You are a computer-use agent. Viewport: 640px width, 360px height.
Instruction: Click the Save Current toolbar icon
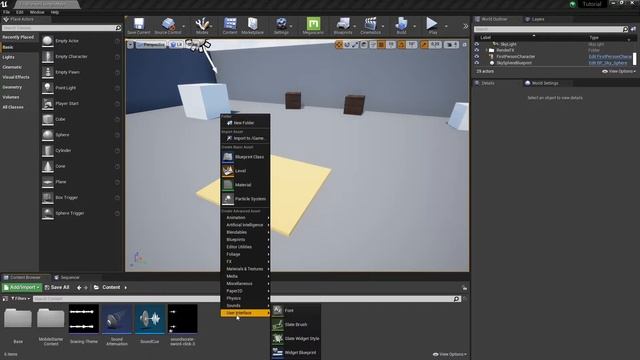(139, 26)
